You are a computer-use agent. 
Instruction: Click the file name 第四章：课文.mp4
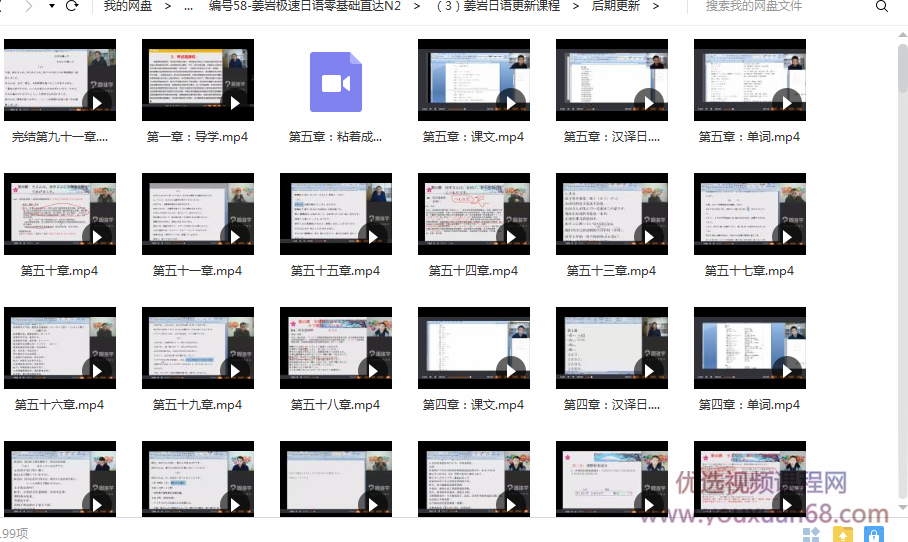473,405
